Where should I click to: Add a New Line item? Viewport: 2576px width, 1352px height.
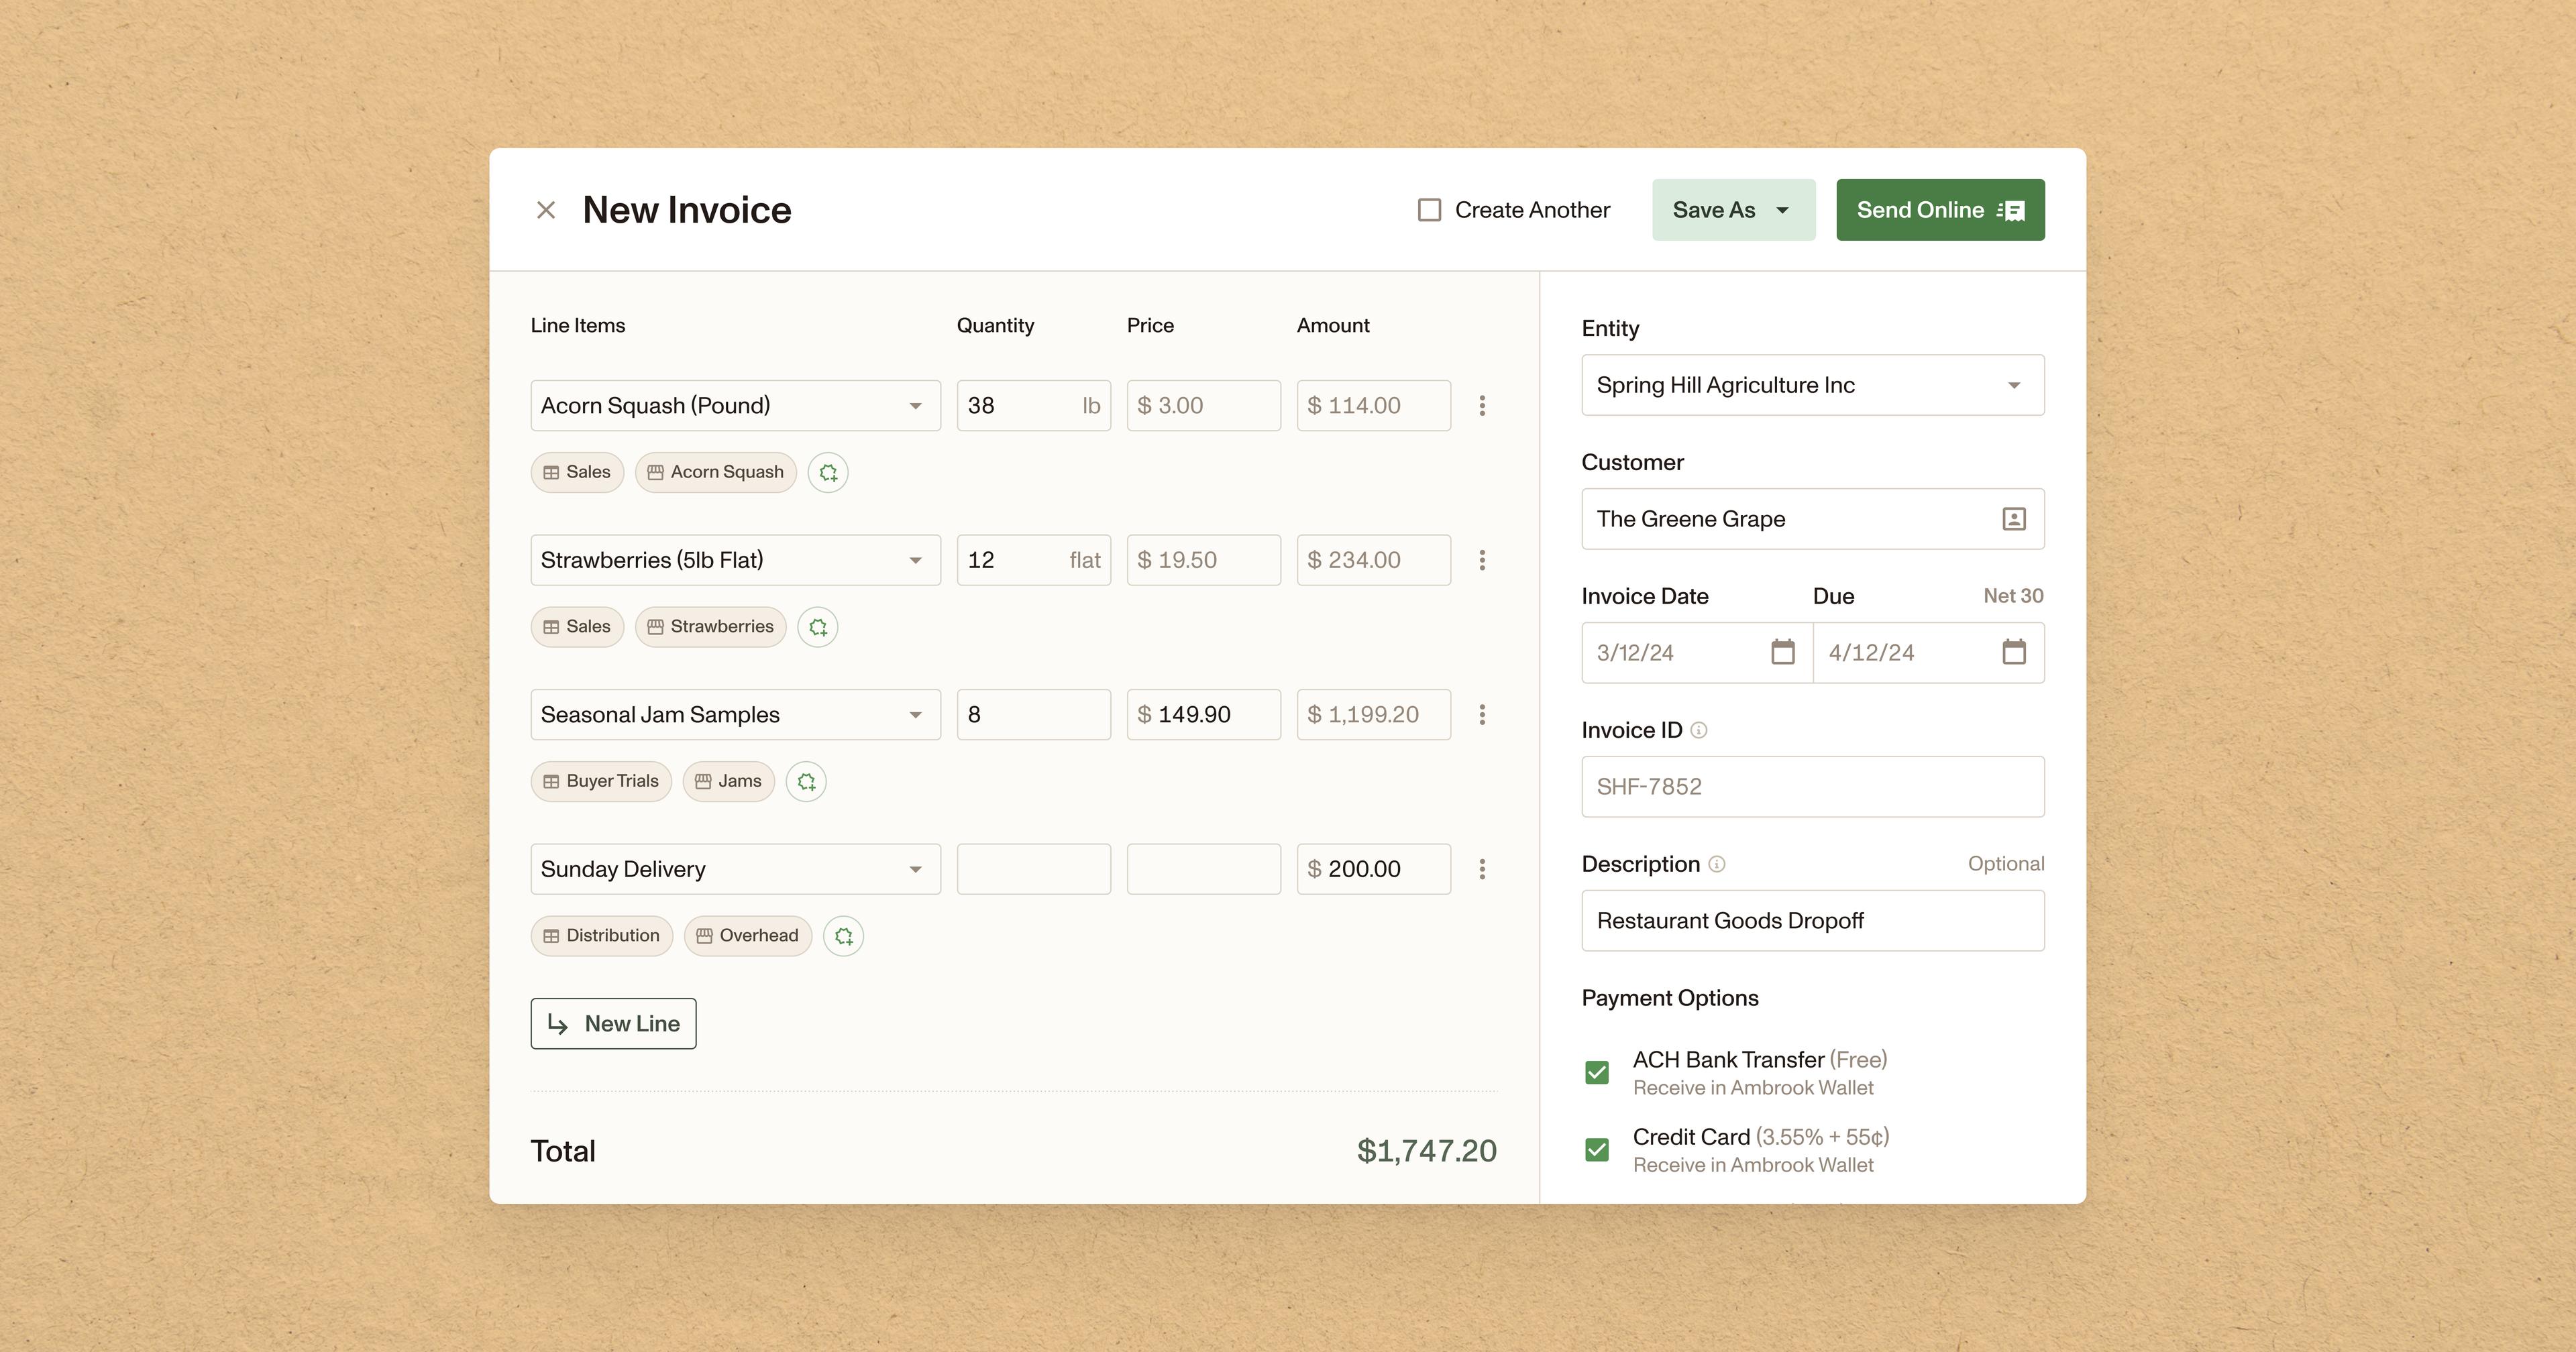613,1023
